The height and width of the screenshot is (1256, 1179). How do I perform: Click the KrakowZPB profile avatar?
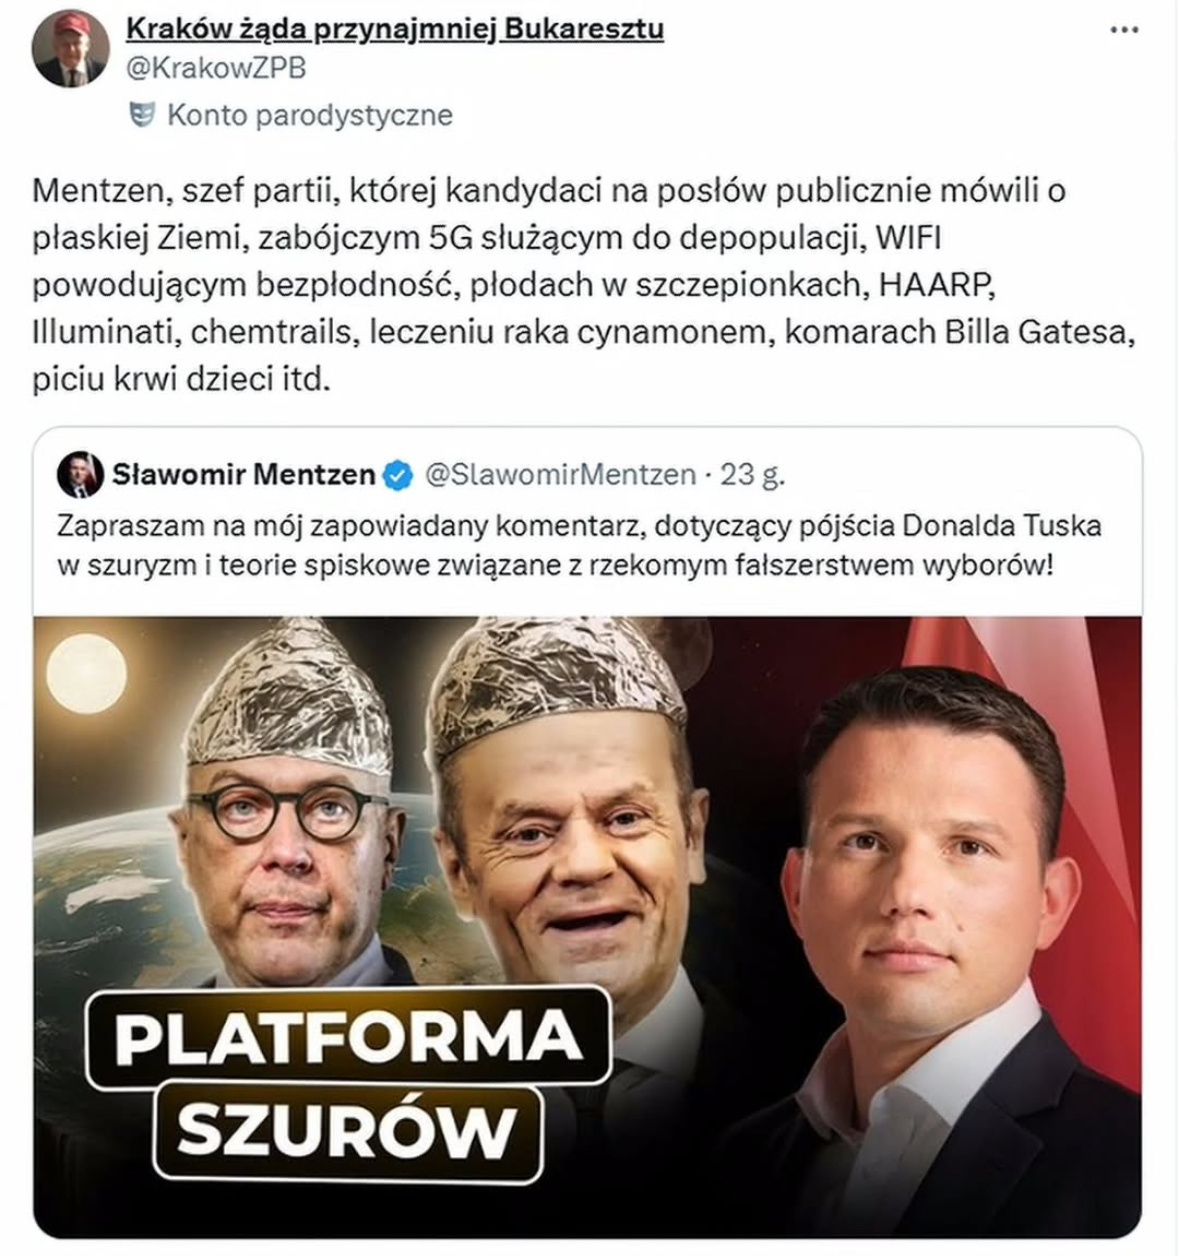tap(71, 50)
